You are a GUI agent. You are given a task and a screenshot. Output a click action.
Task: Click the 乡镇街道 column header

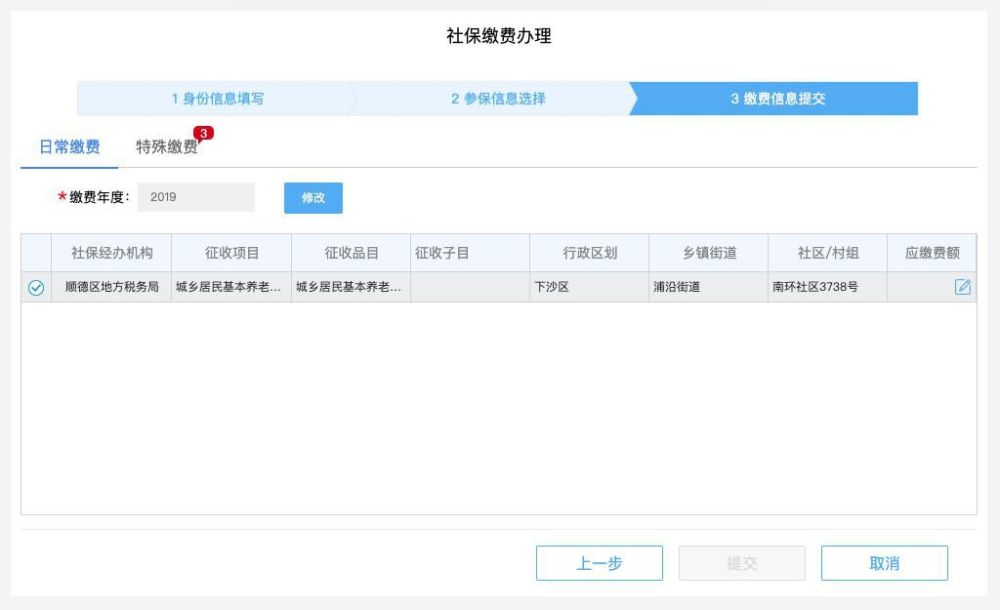click(709, 253)
